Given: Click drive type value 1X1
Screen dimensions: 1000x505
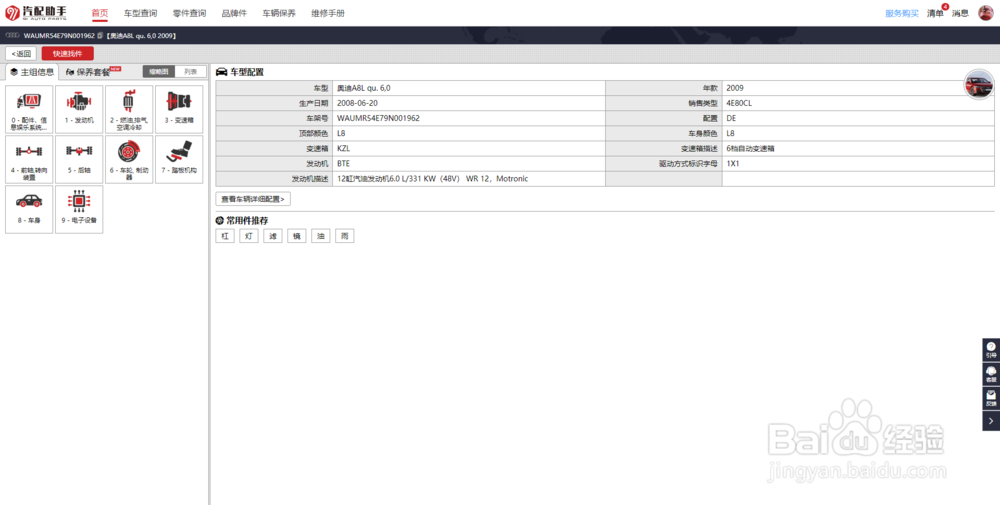Looking at the screenshot, I should pyautogui.click(x=732, y=164).
